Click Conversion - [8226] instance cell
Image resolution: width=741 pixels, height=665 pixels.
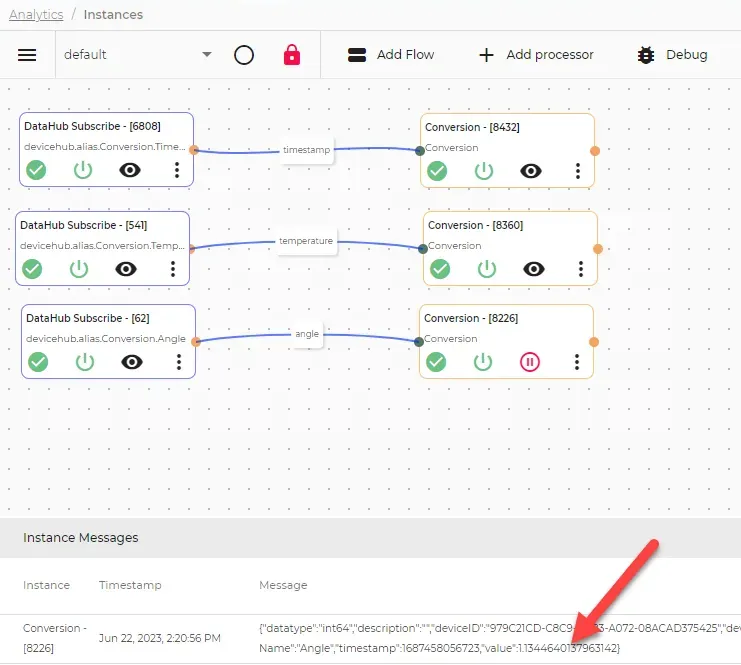pyautogui.click(x=55, y=638)
